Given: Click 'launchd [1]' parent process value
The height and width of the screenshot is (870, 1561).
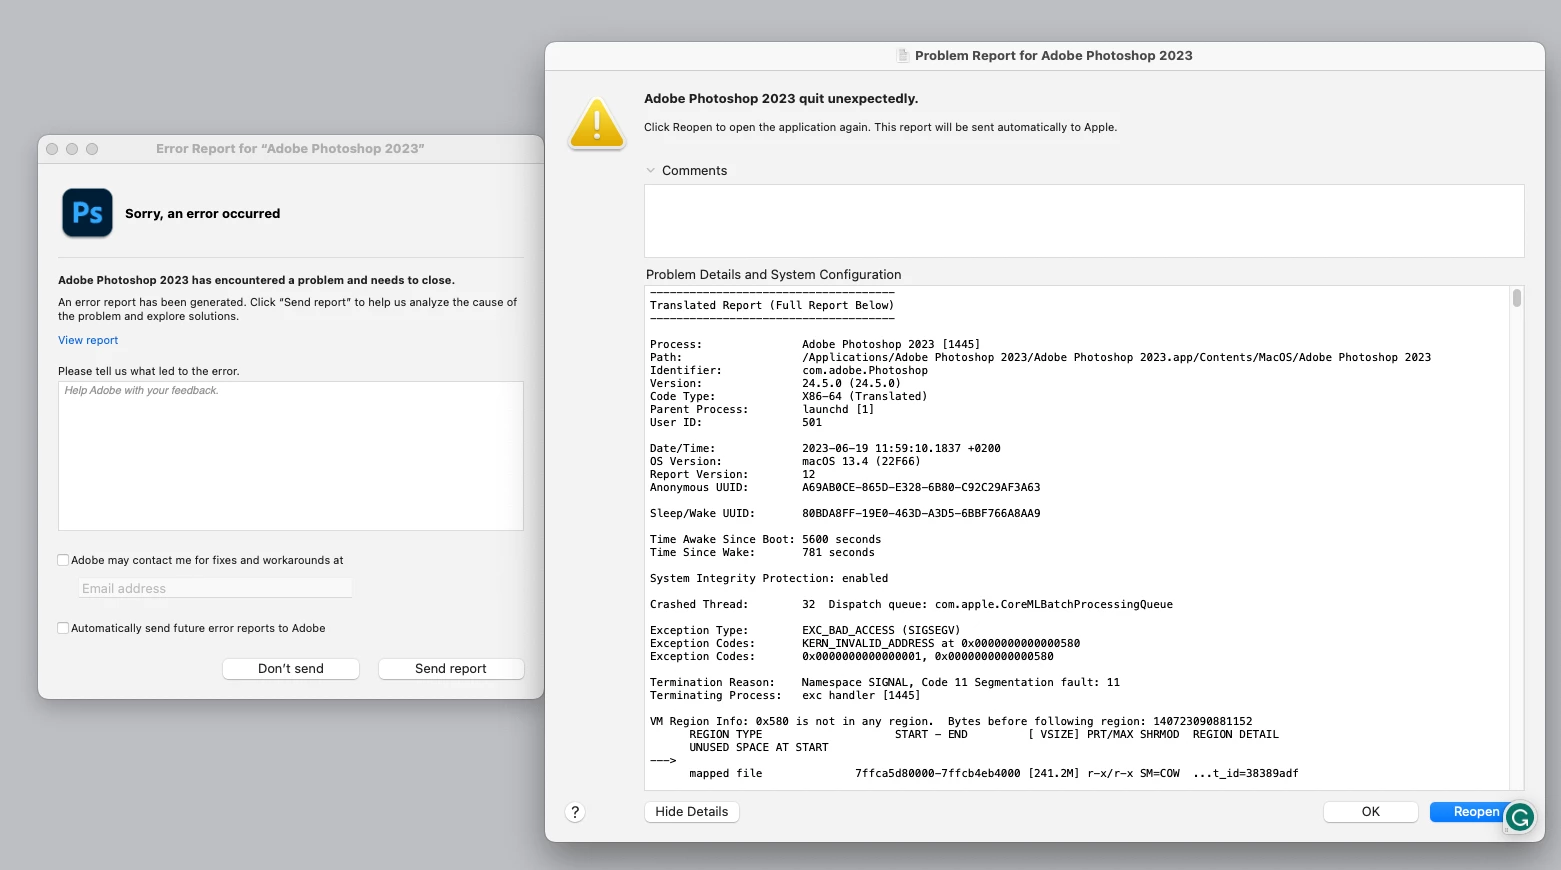Looking at the screenshot, I should (x=838, y=410).
